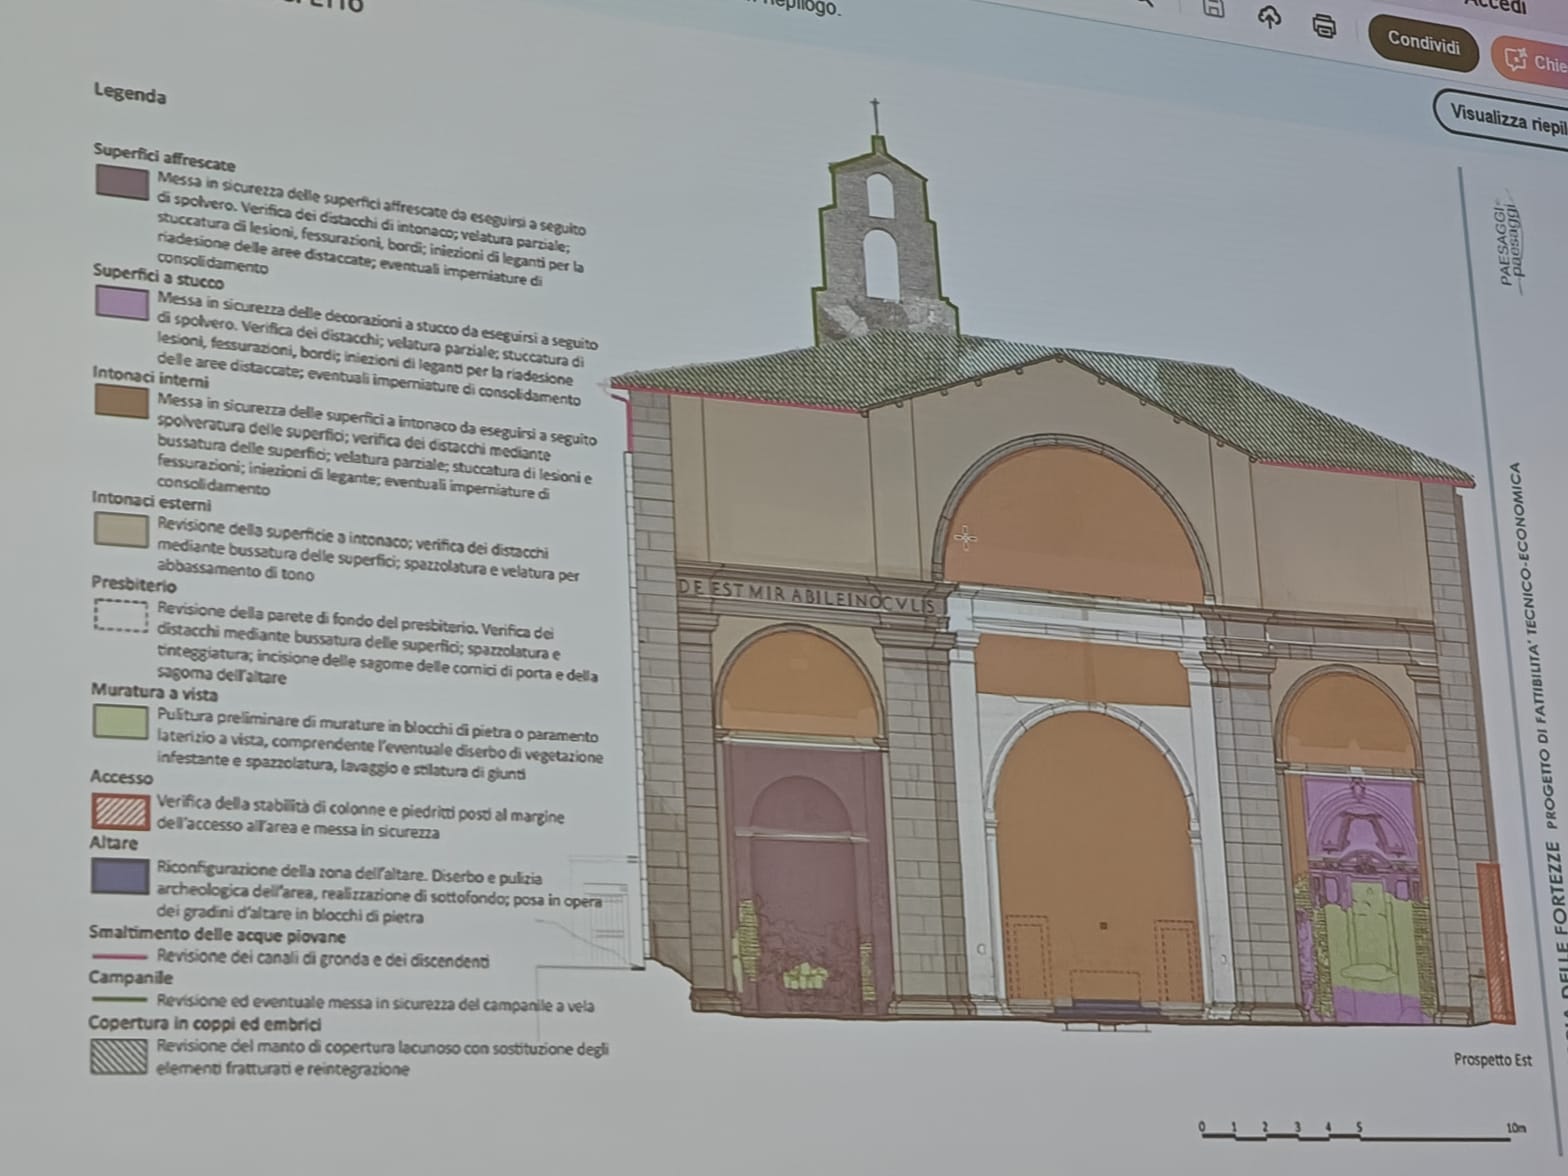This screenshot has width=1568, height=1176.
Task: Click the search magnifier icon
Action: click(1146, 3)
